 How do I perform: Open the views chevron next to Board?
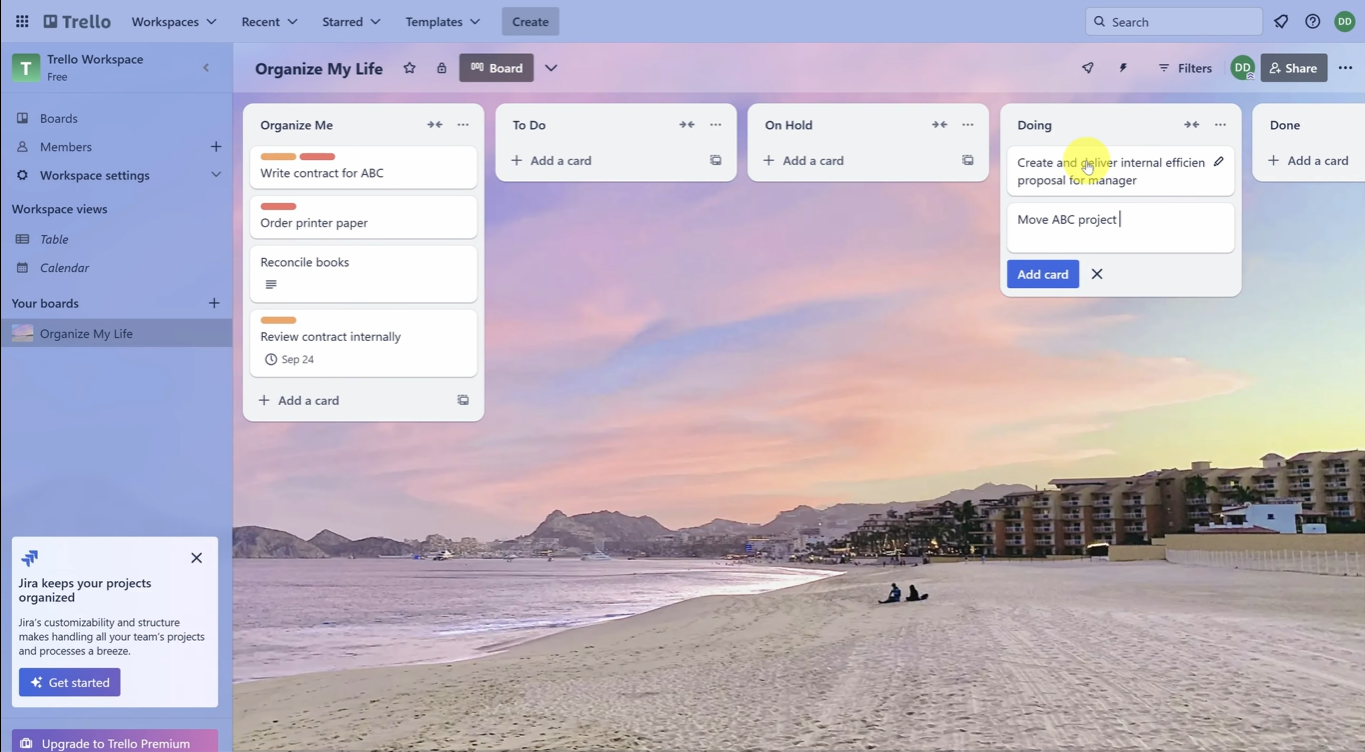tap(551, 68)
